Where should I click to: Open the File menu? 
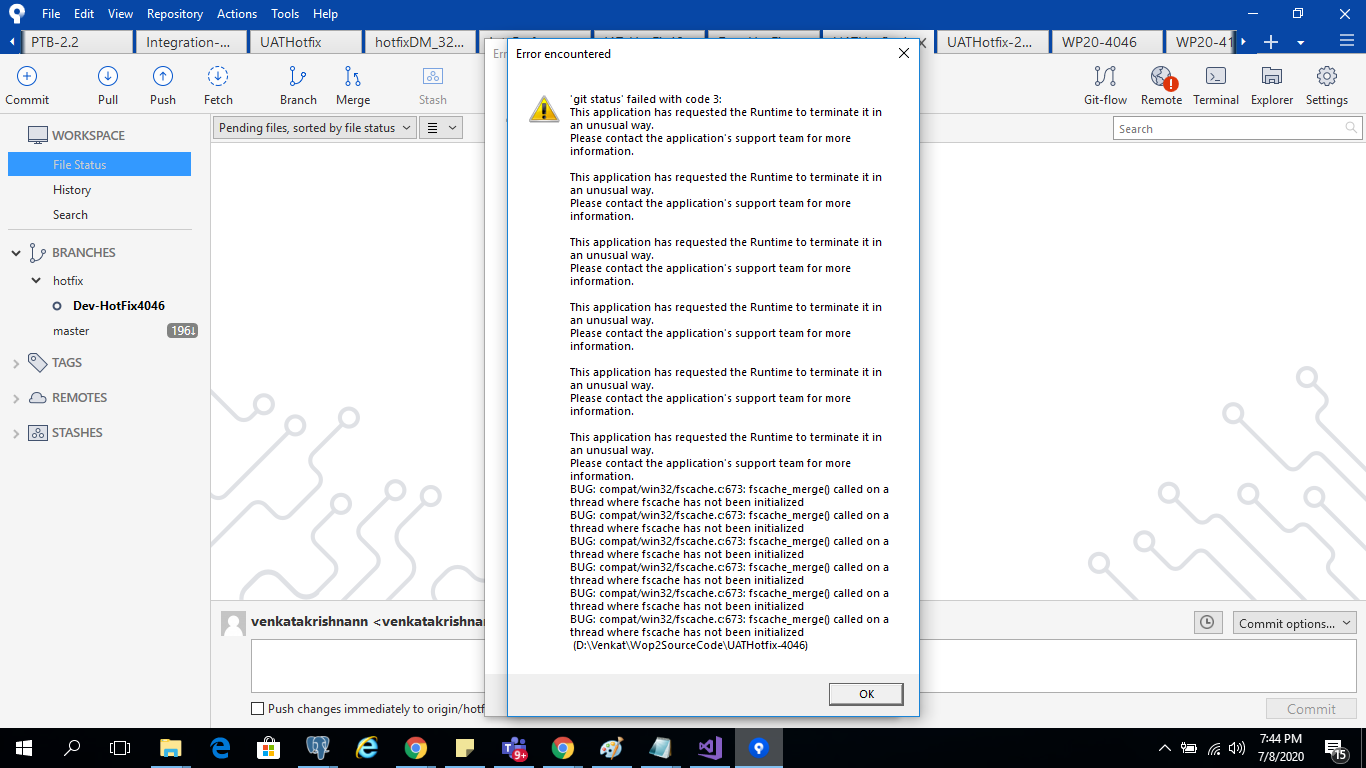[51, 14]
